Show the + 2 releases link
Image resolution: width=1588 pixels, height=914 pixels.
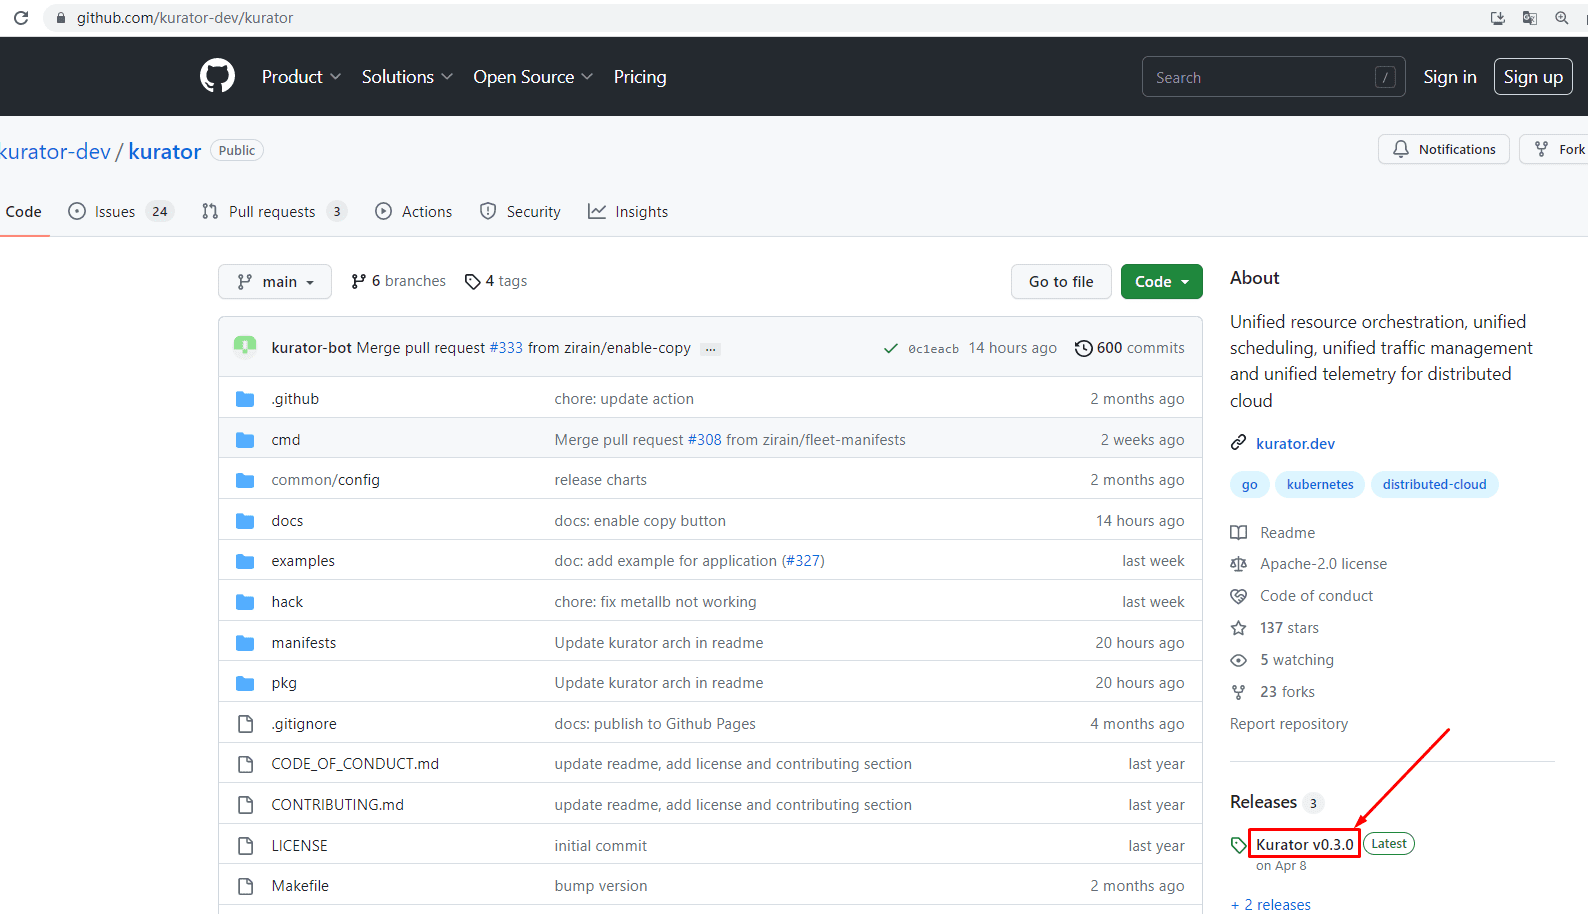coord(1271,905)
